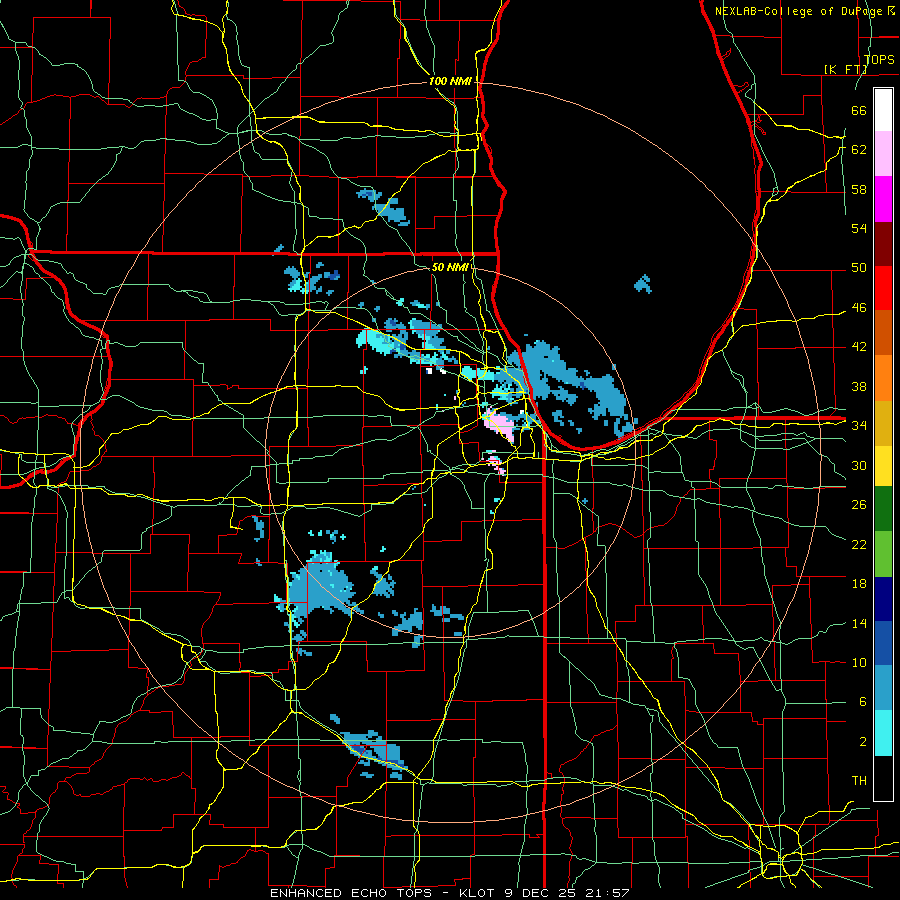Click the legend value 34
Image resolution: width=900 pixels, height=900 pixels.
859,426
